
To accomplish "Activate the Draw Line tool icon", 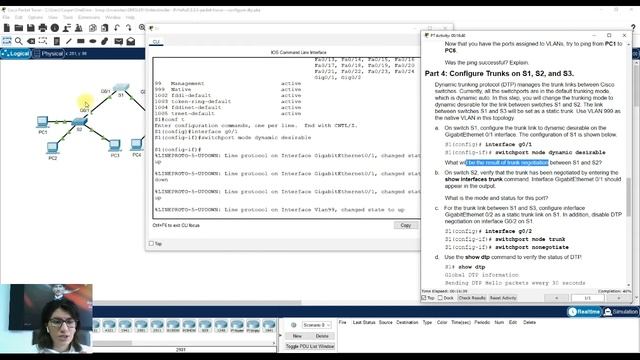I will click(x=69, y=41).
